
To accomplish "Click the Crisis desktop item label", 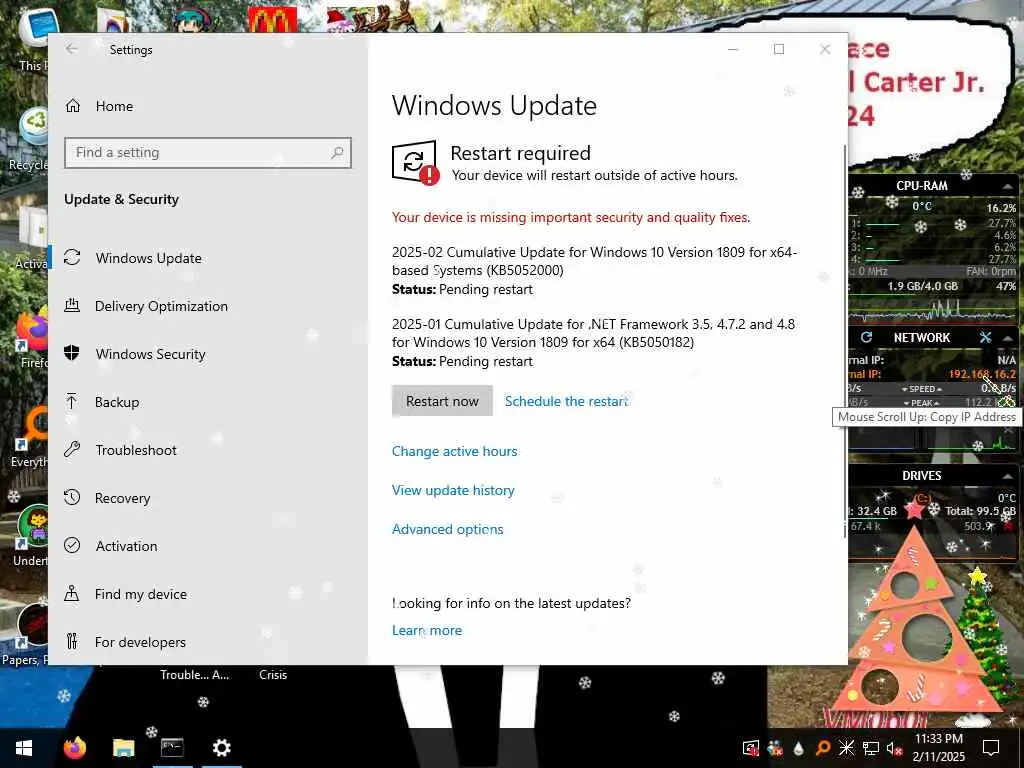I will [x=273, y=675].
